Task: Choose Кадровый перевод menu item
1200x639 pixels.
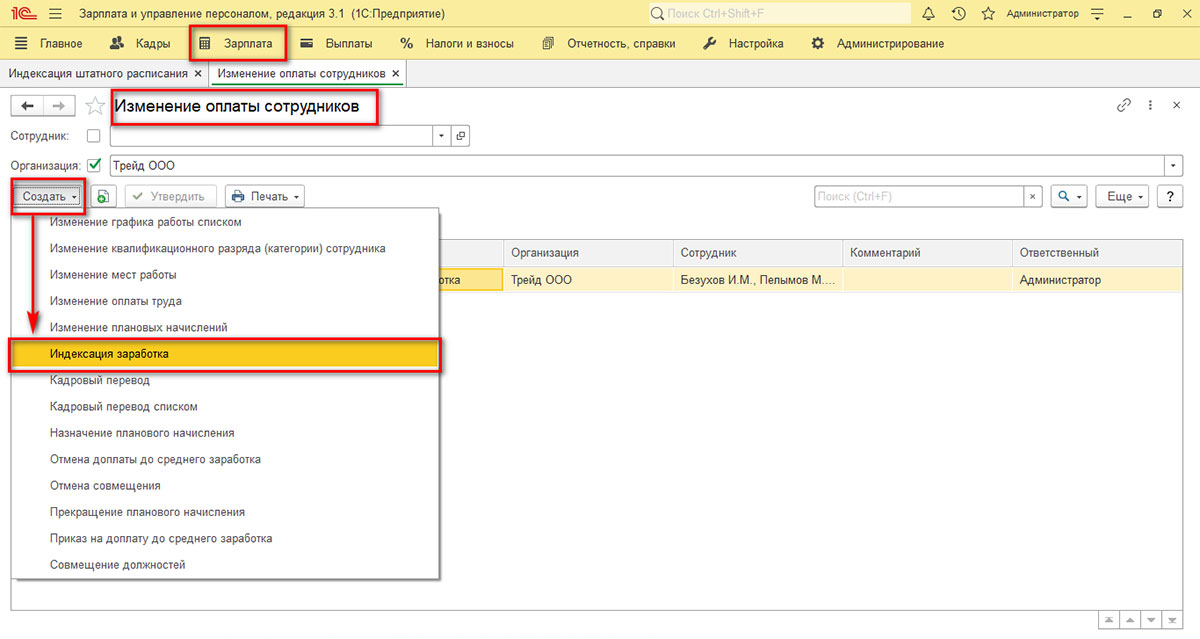Action: tap(99, 381)
